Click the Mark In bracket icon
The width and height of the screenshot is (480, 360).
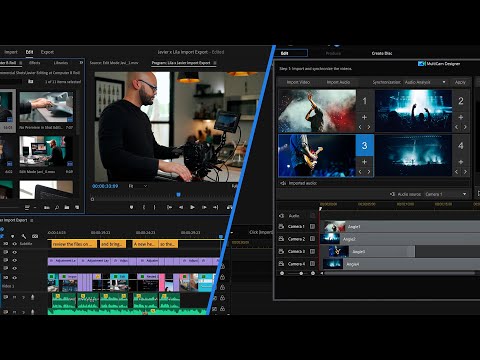tap(144, 207)
